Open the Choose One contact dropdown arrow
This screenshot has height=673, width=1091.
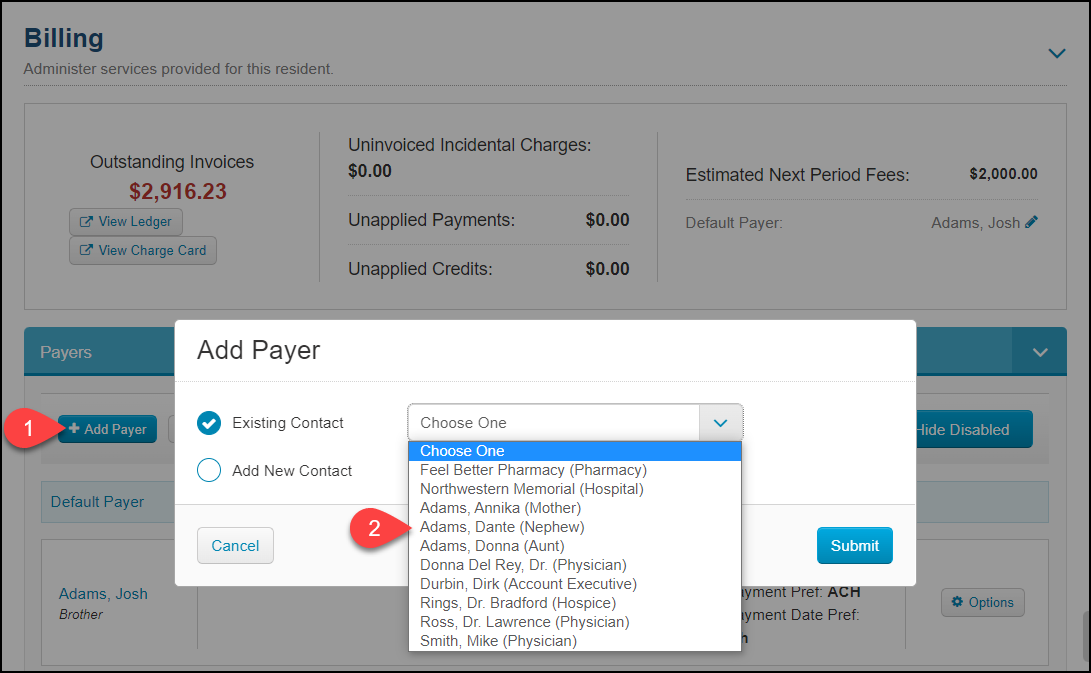click(x=720, y=422)
